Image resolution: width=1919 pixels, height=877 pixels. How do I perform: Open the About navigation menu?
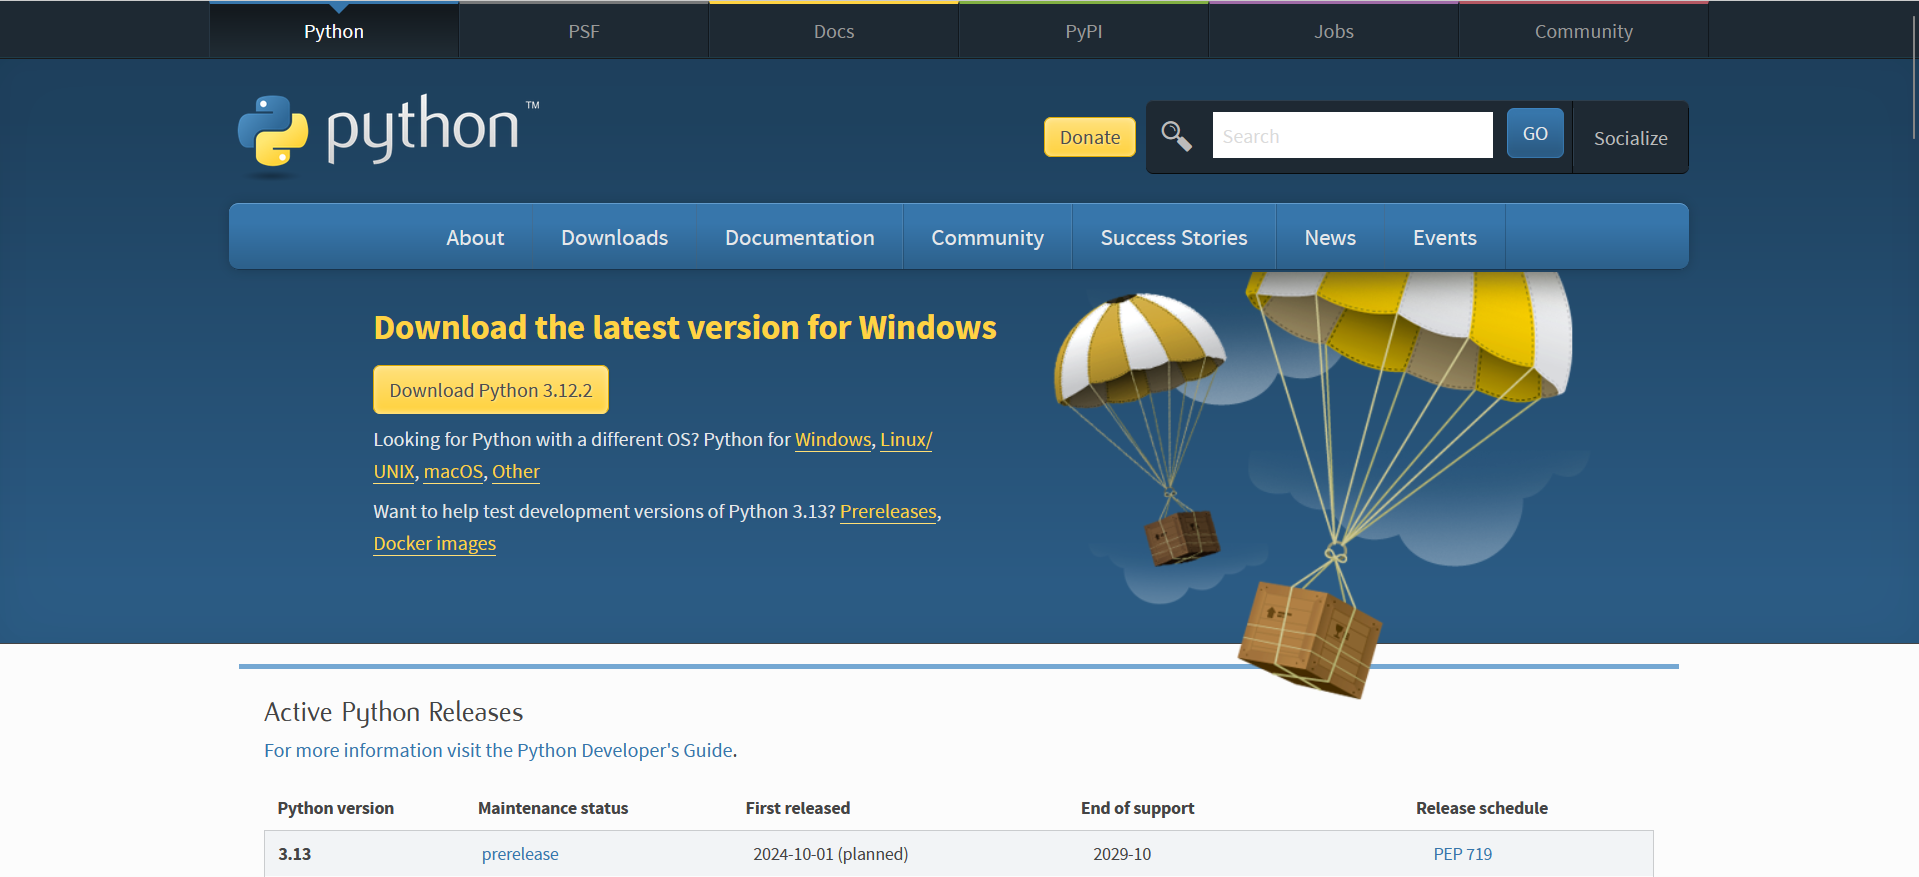point(475,237)
